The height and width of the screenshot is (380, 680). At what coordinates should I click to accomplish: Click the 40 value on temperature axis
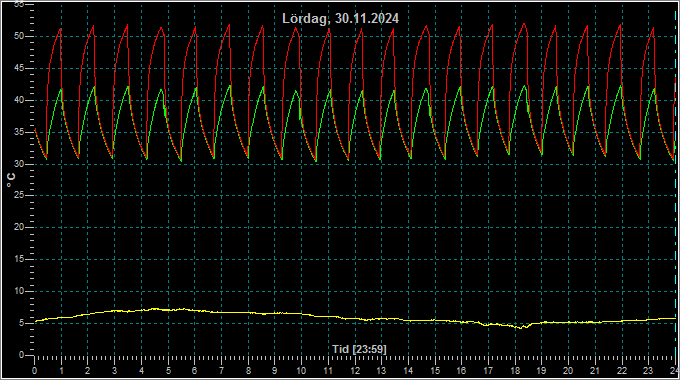click(19, 100)
